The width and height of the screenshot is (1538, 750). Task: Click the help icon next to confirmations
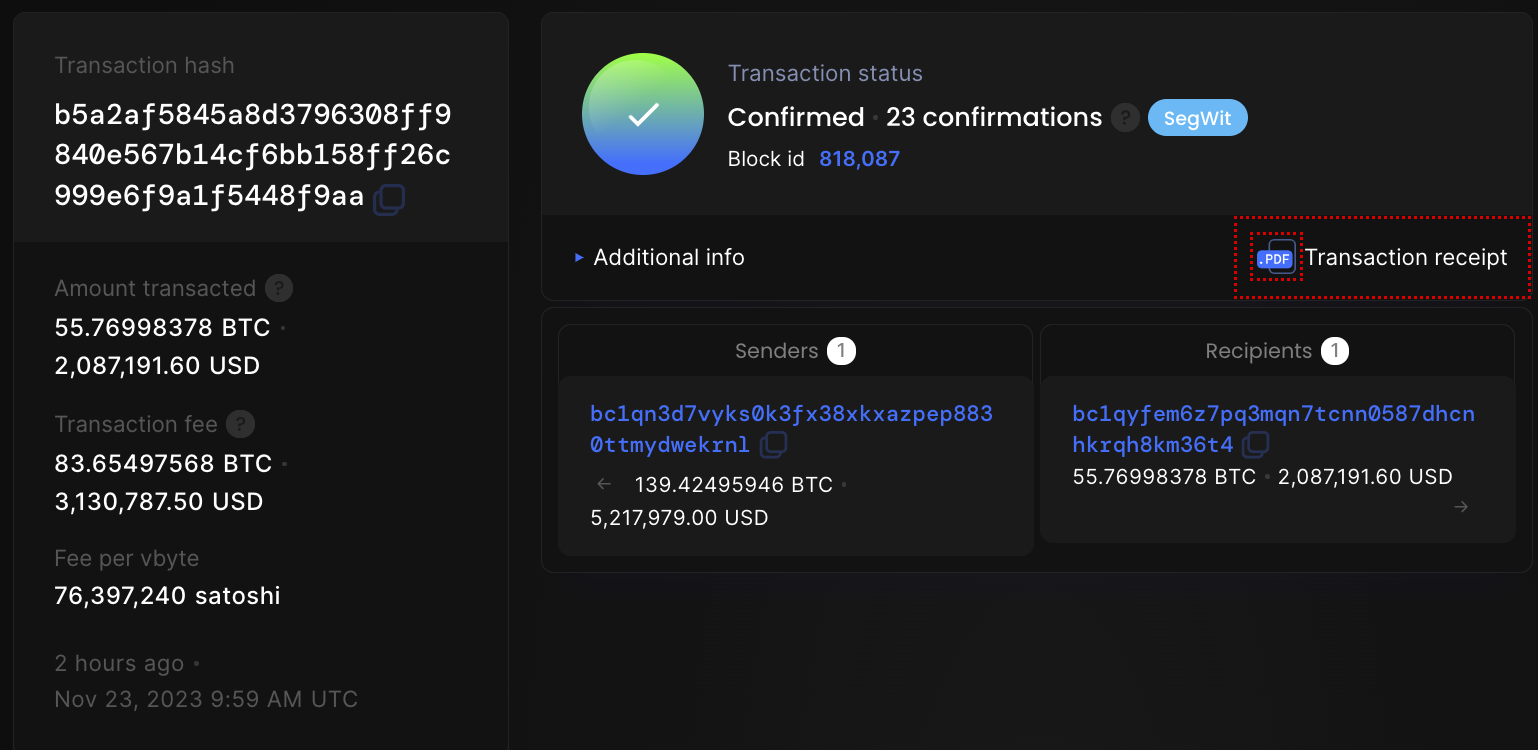(x=1126, y=118)
